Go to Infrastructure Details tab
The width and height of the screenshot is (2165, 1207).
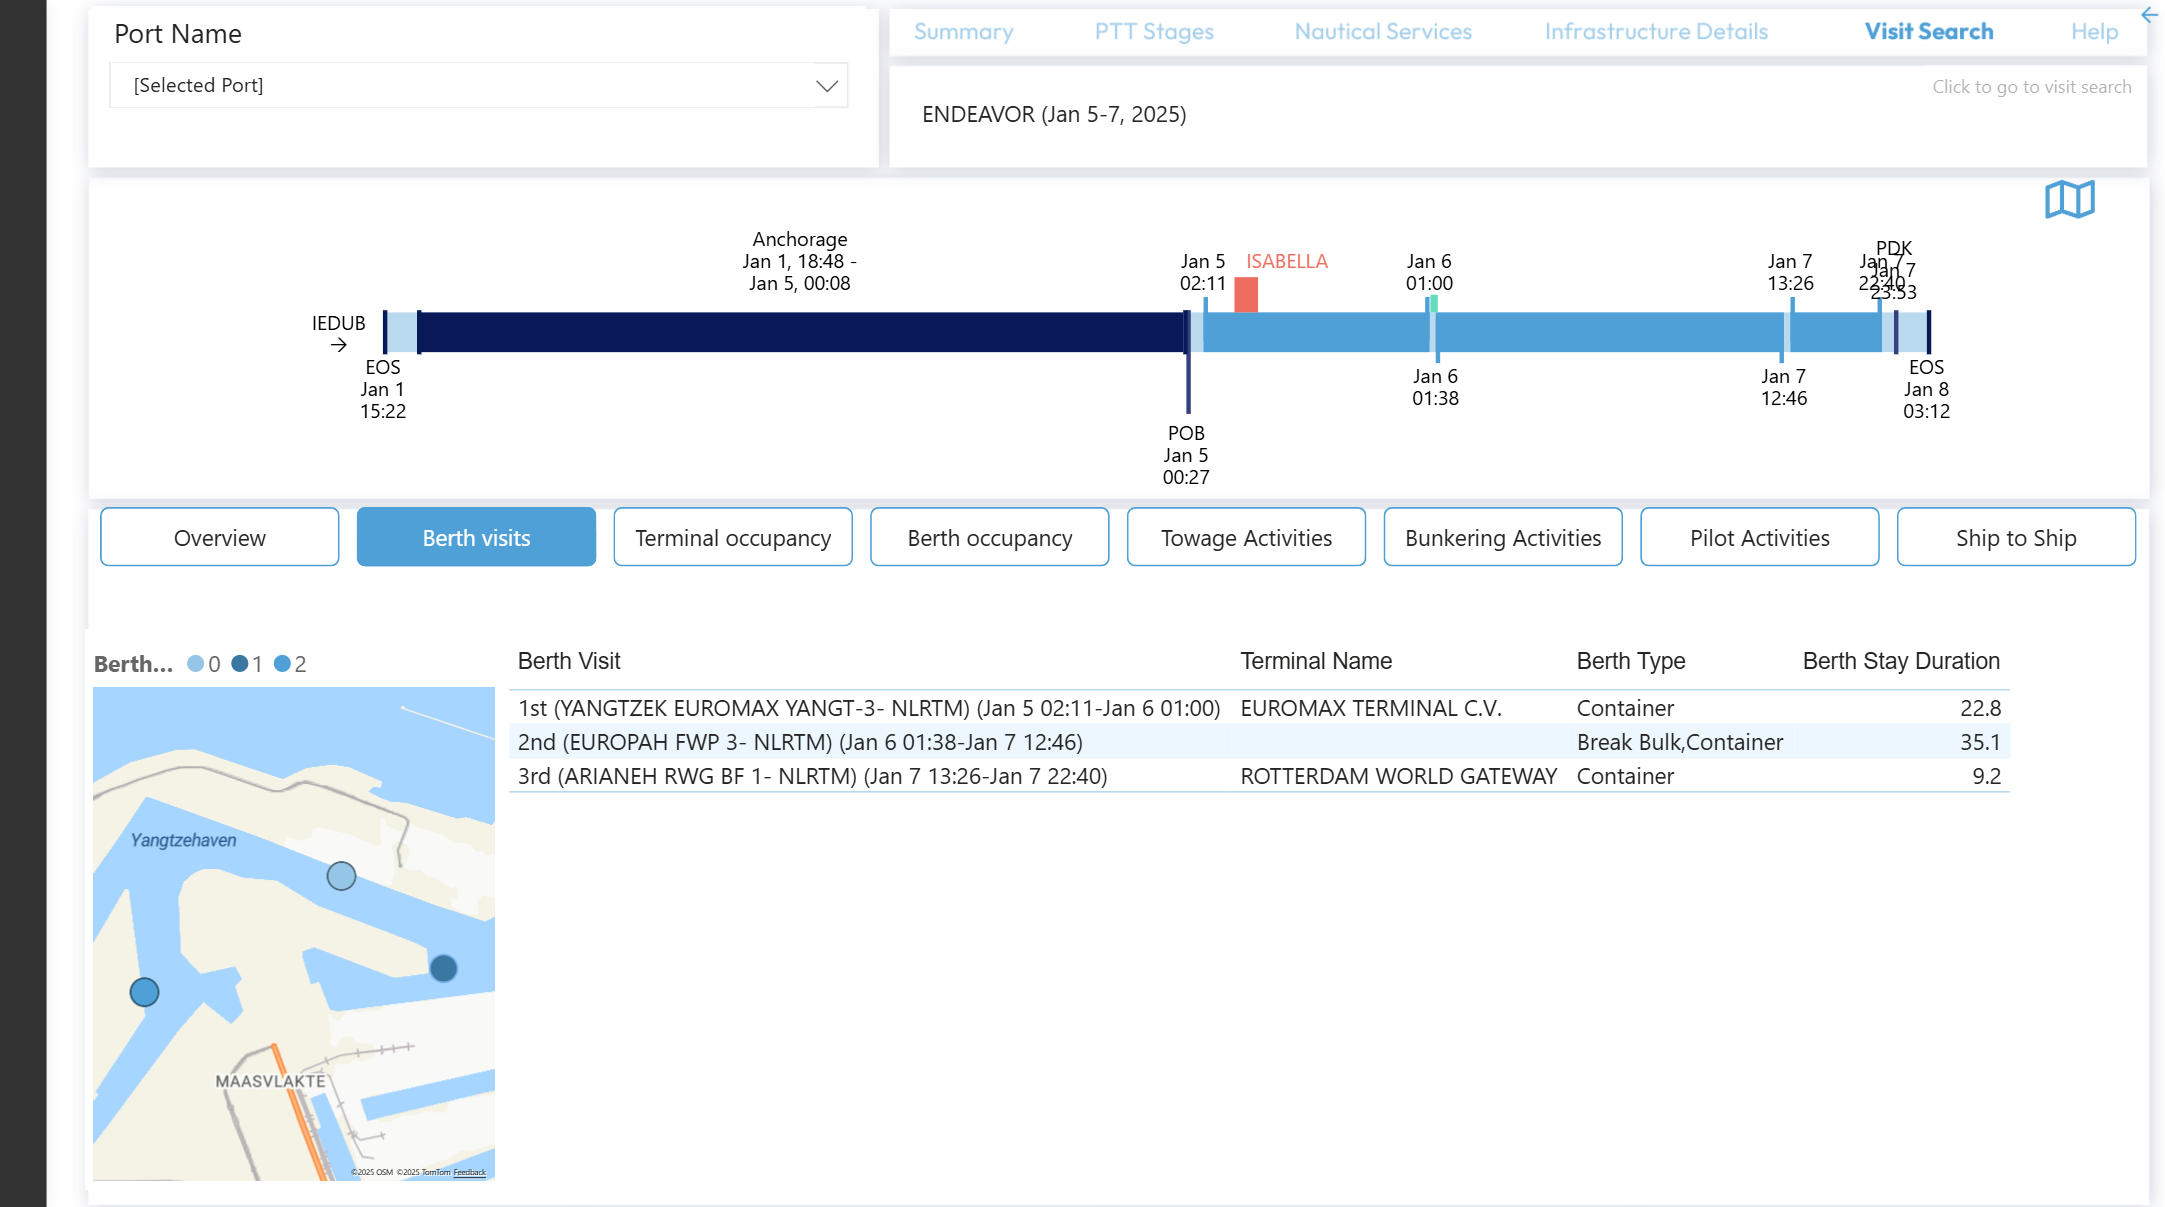click(1655, 32)
